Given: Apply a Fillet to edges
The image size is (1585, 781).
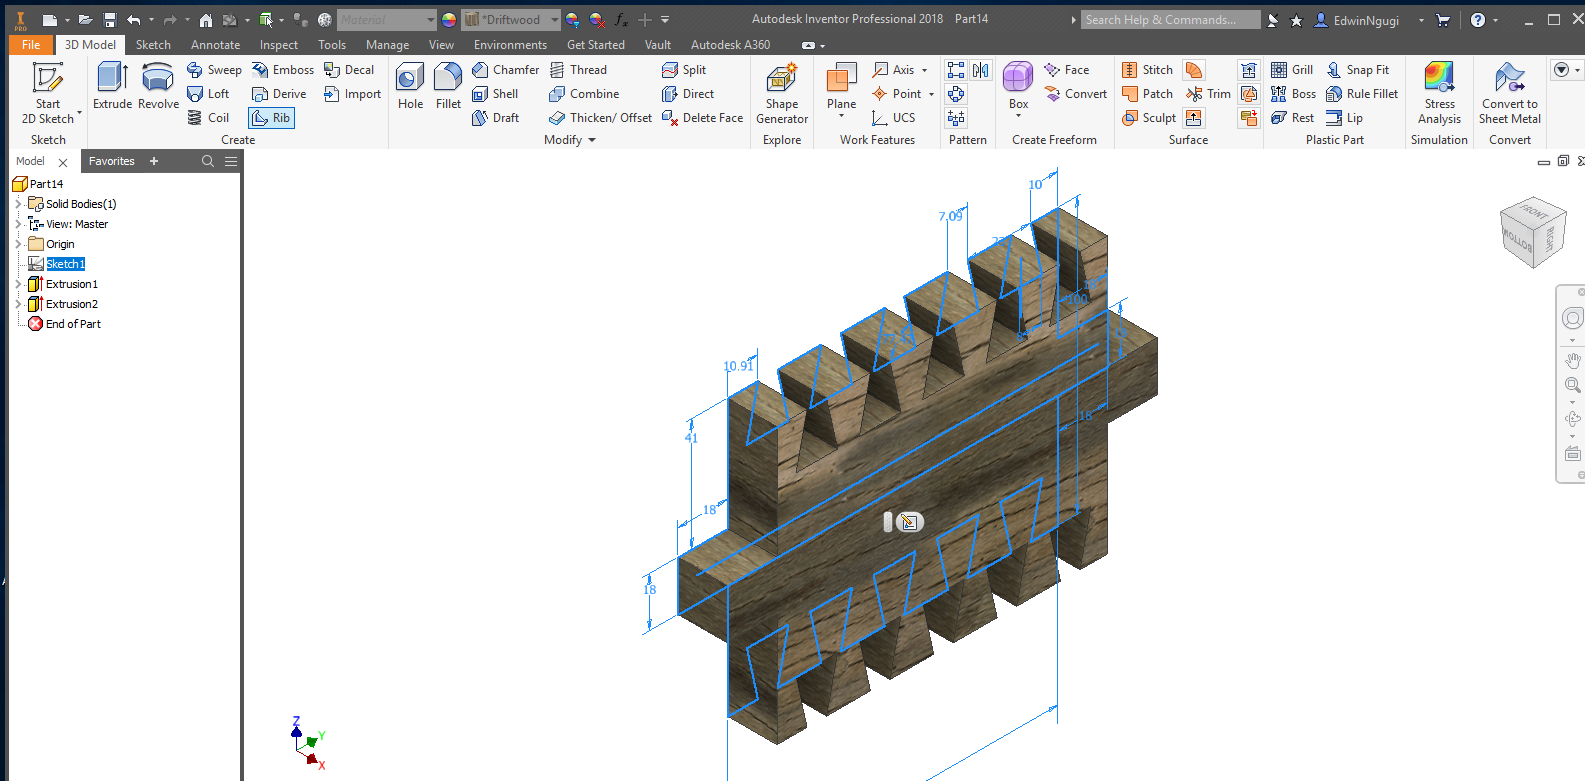Looking at the screenshot, I should pyautogui.click(x=448, y=86).
